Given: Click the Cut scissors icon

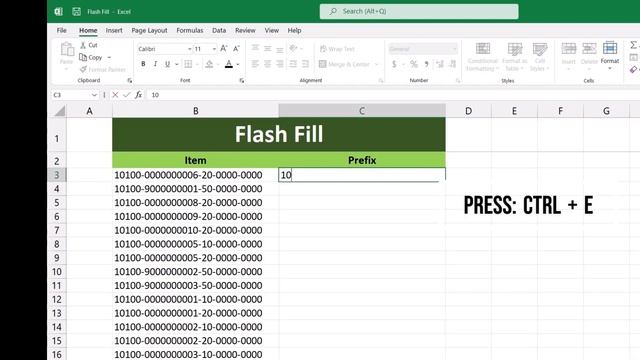Looking at the screenshot, I should pyautogui.click(x=83, y=45).
